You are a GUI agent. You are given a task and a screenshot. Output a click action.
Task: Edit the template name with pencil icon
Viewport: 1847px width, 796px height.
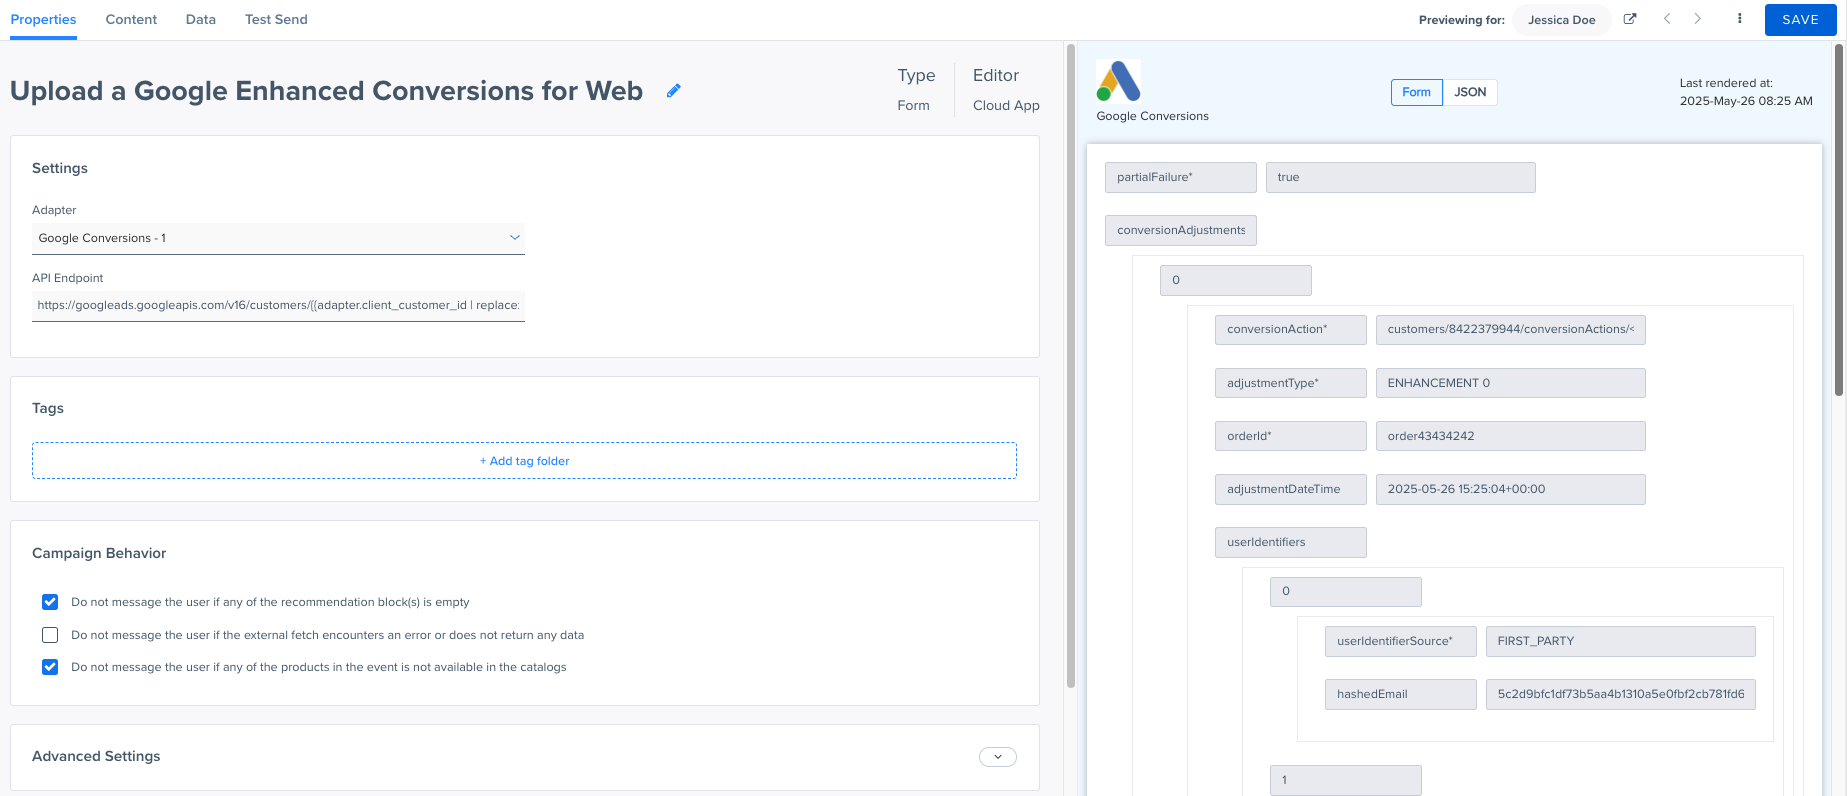click(x=674, y=91)
